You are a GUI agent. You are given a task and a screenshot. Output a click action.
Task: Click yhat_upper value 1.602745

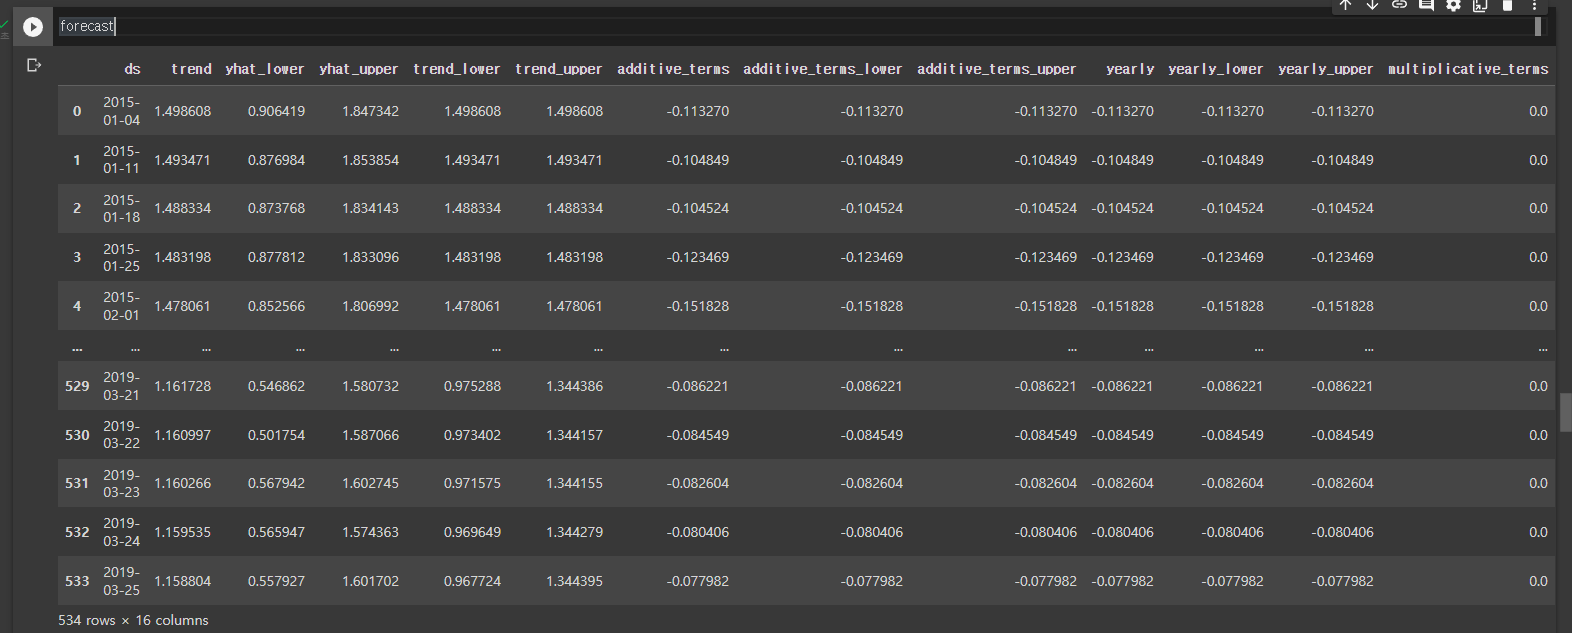pos(370,483)
